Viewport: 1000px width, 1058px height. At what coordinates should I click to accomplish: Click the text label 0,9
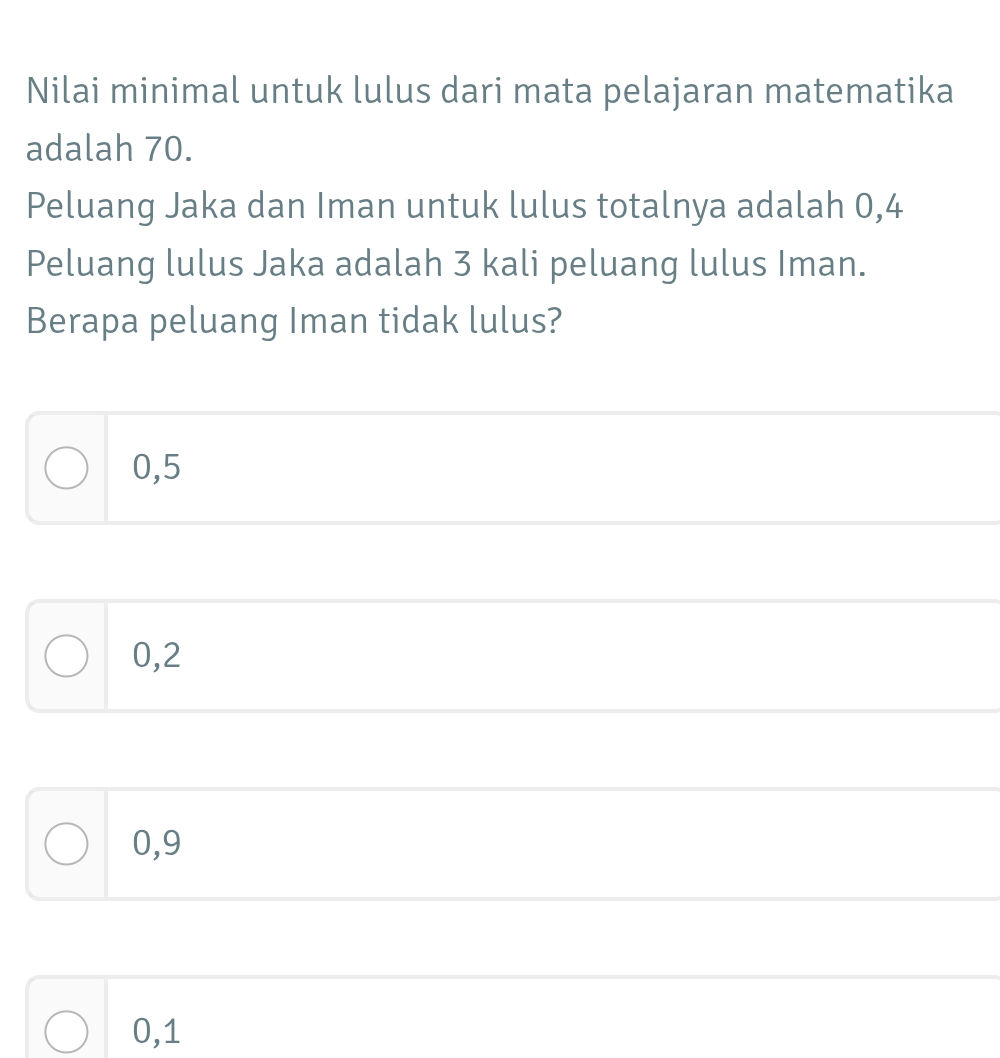[156, 842]
